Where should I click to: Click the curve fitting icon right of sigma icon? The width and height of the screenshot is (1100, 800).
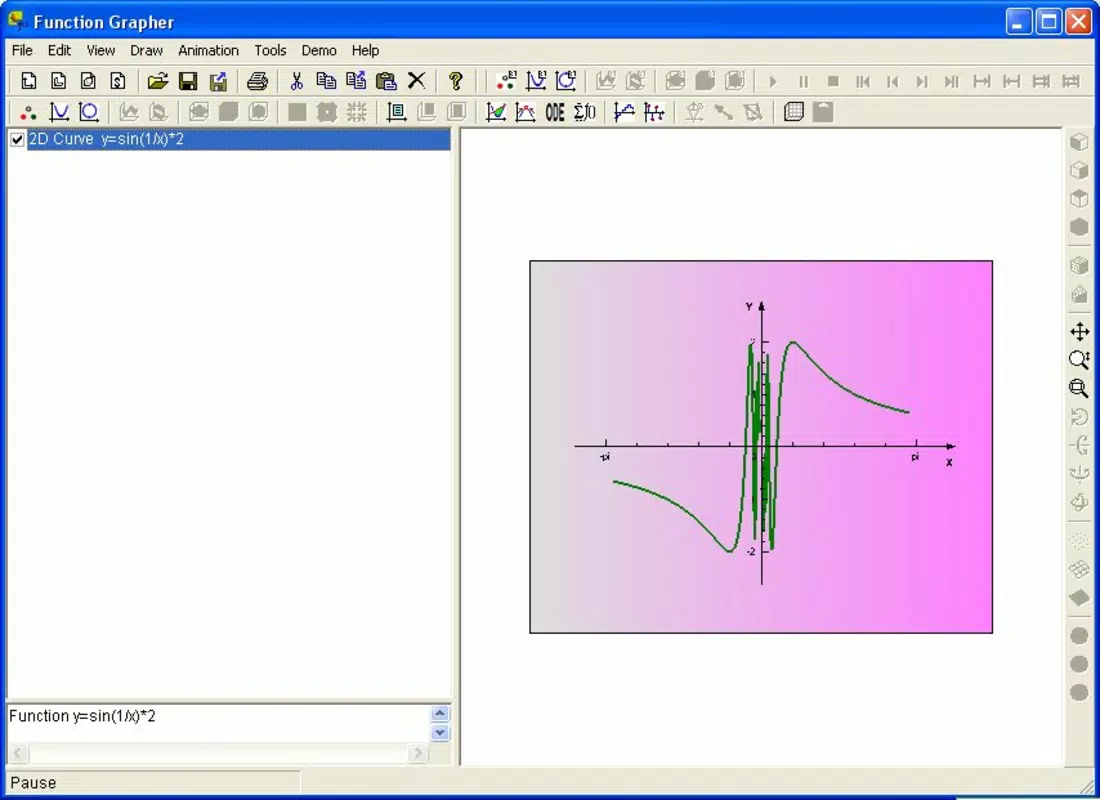click(x=624, y=112)
